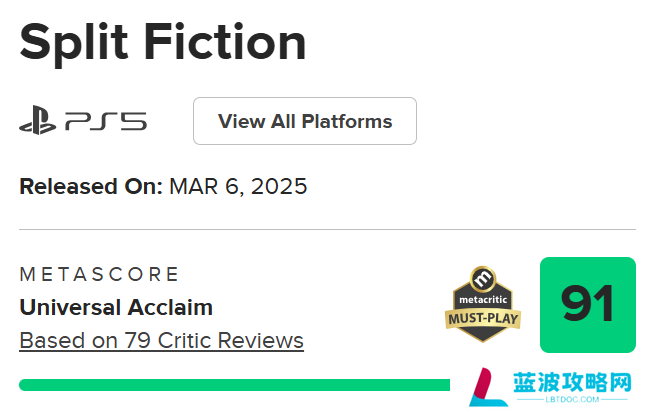This screenshot has height=412, width=650.
Task: Click the horizontal divider under release date
Action: tap(327, 229)
